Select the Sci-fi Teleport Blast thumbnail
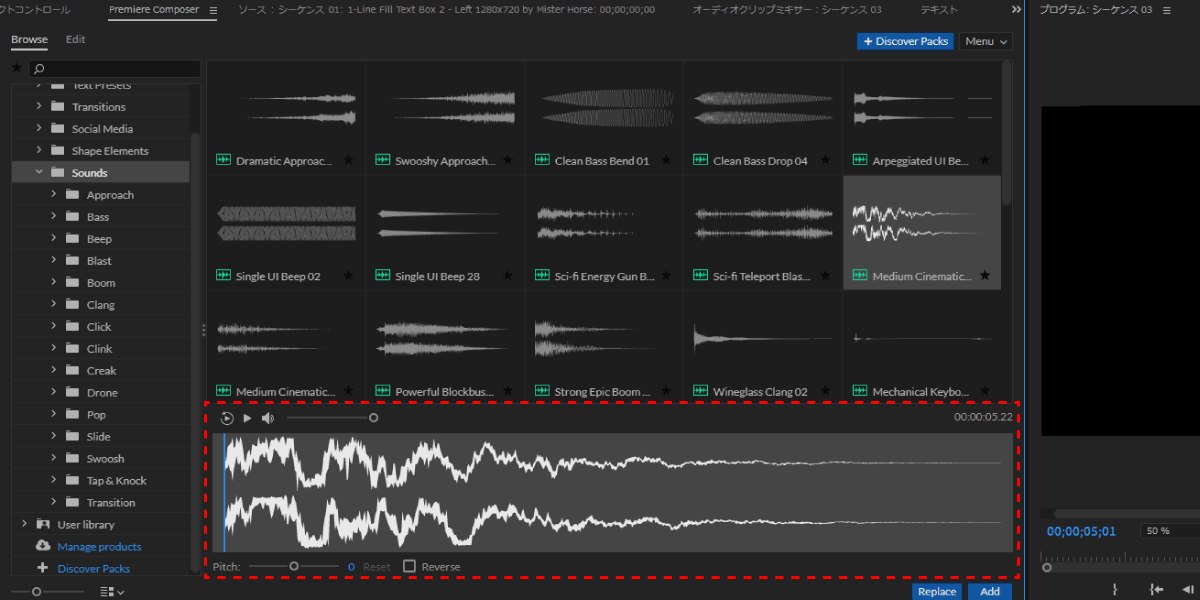This screenshot has width=1200, height=600. (763, 233)
